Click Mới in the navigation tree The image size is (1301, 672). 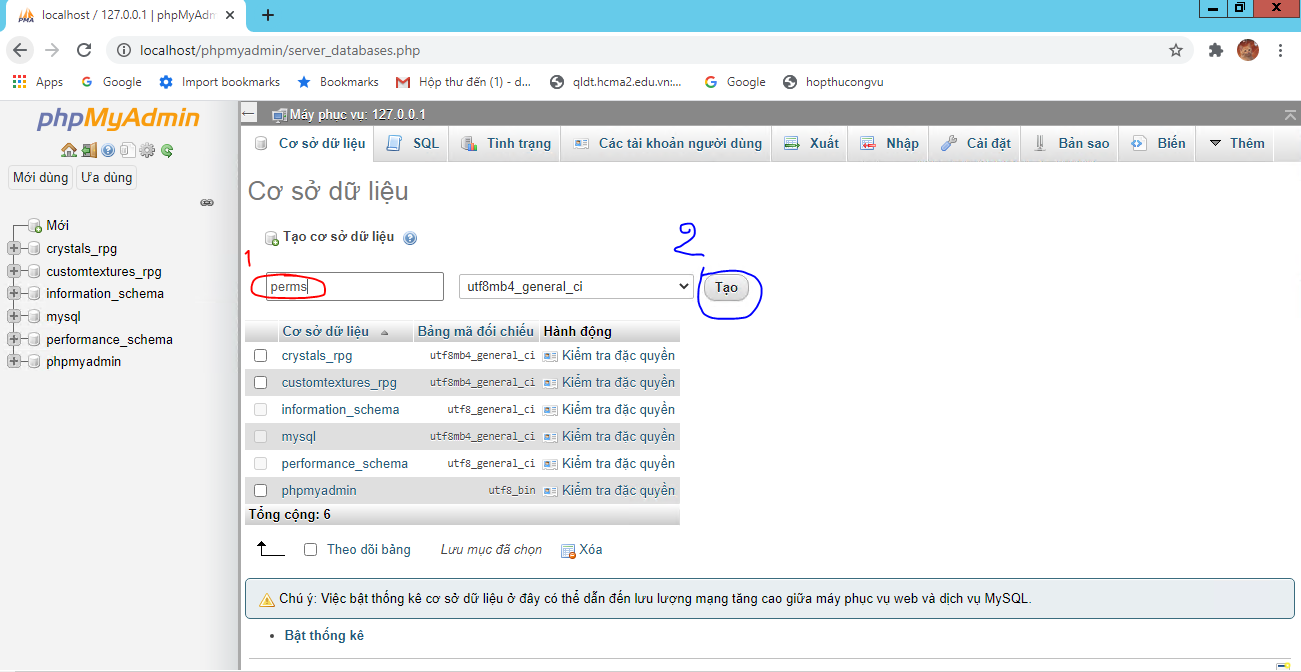(x=57, y=225)
